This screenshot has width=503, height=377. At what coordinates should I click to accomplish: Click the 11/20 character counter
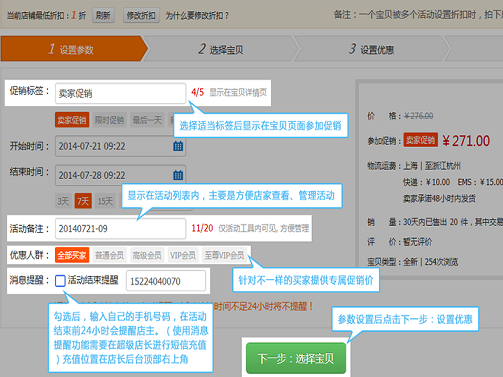202,228
